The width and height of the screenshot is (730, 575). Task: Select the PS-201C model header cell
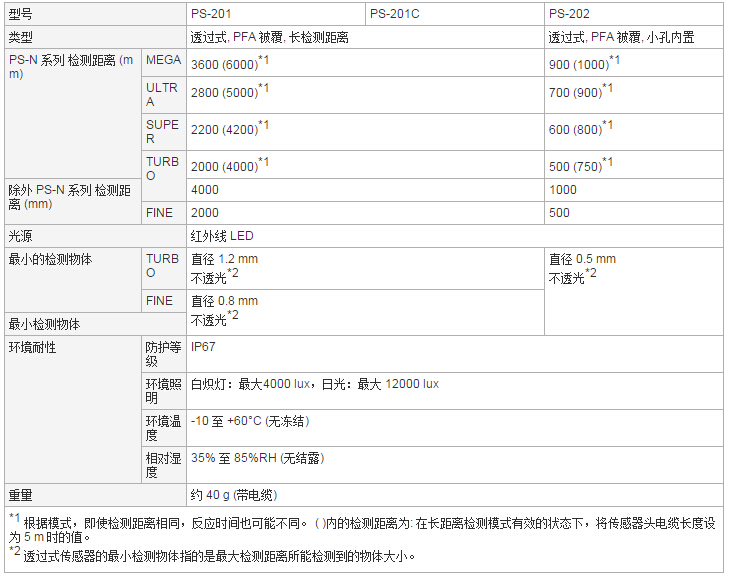coord(394,14)
